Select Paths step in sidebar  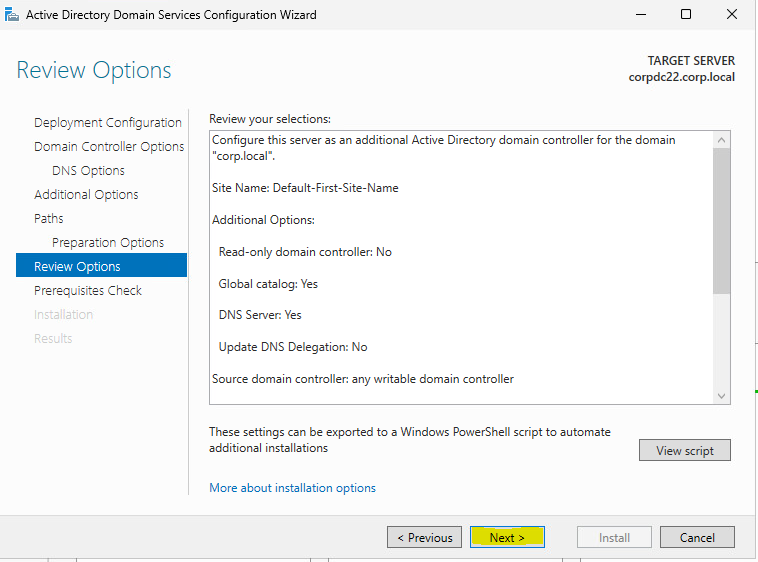49,218
